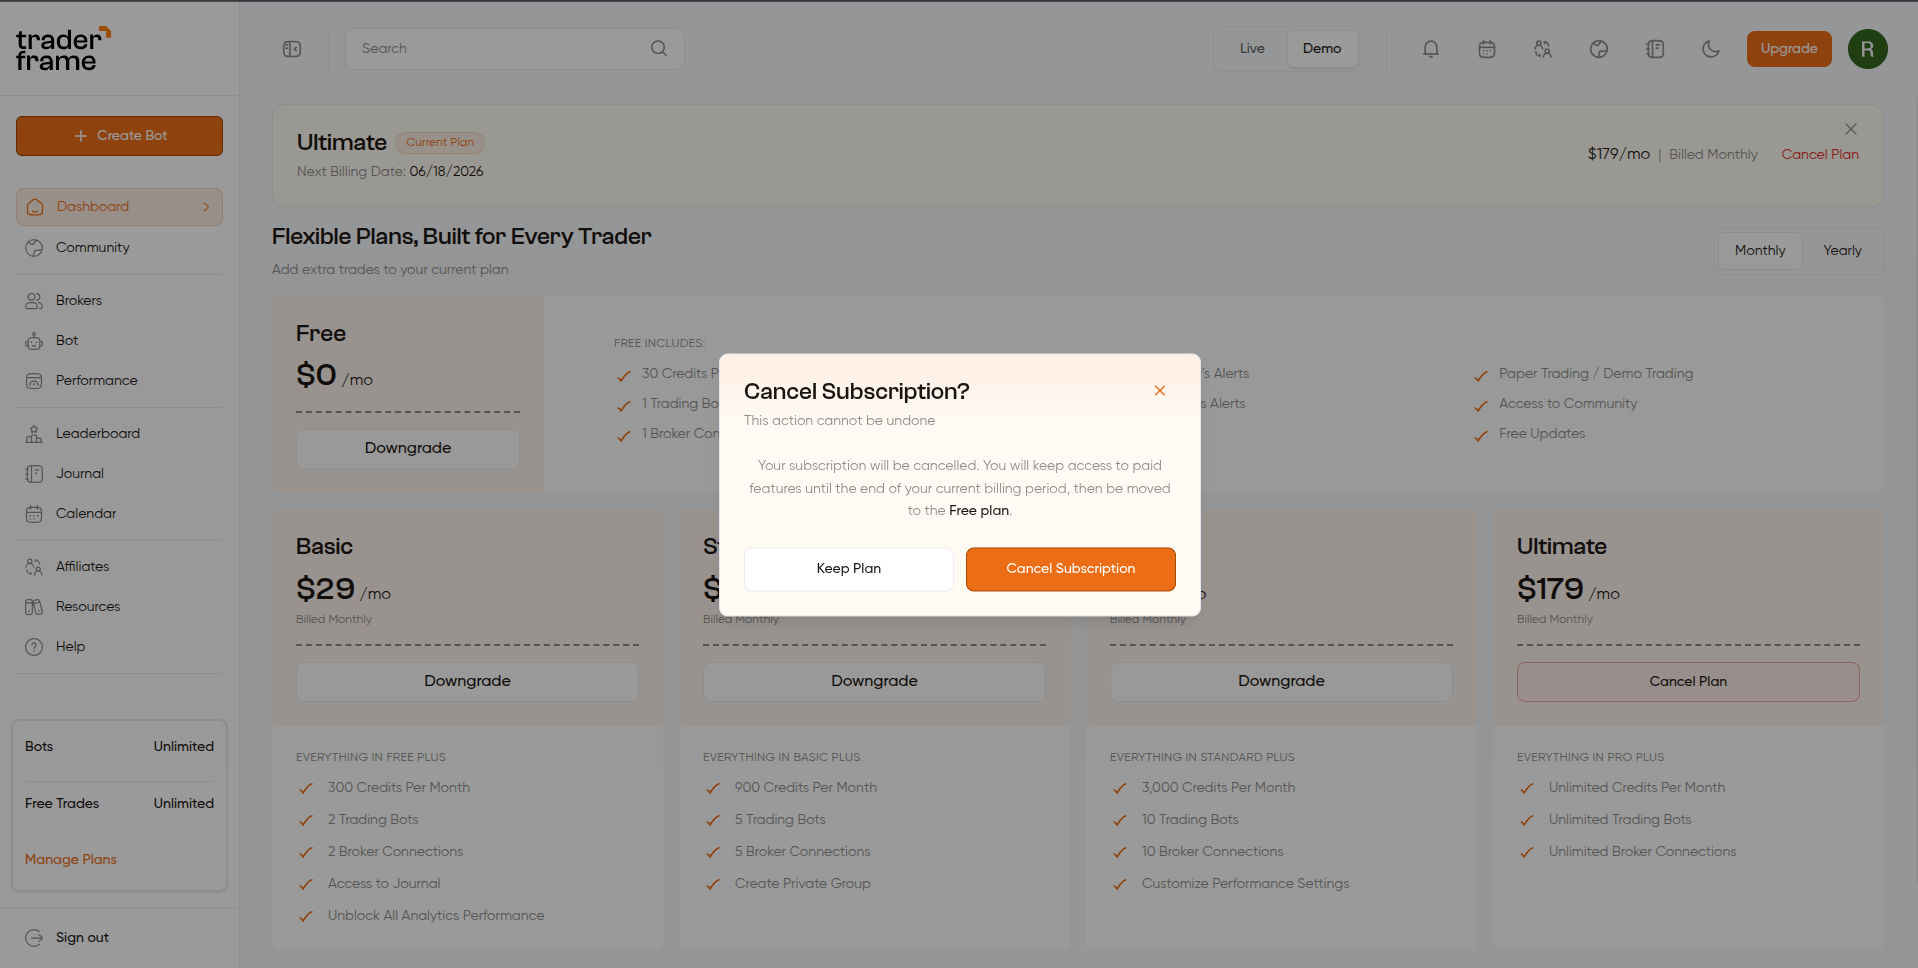Viewport: 1918px width, 968px height.
Task: Click the search magnifier icon
Action: pyautogui.click(x=659, y=48)
